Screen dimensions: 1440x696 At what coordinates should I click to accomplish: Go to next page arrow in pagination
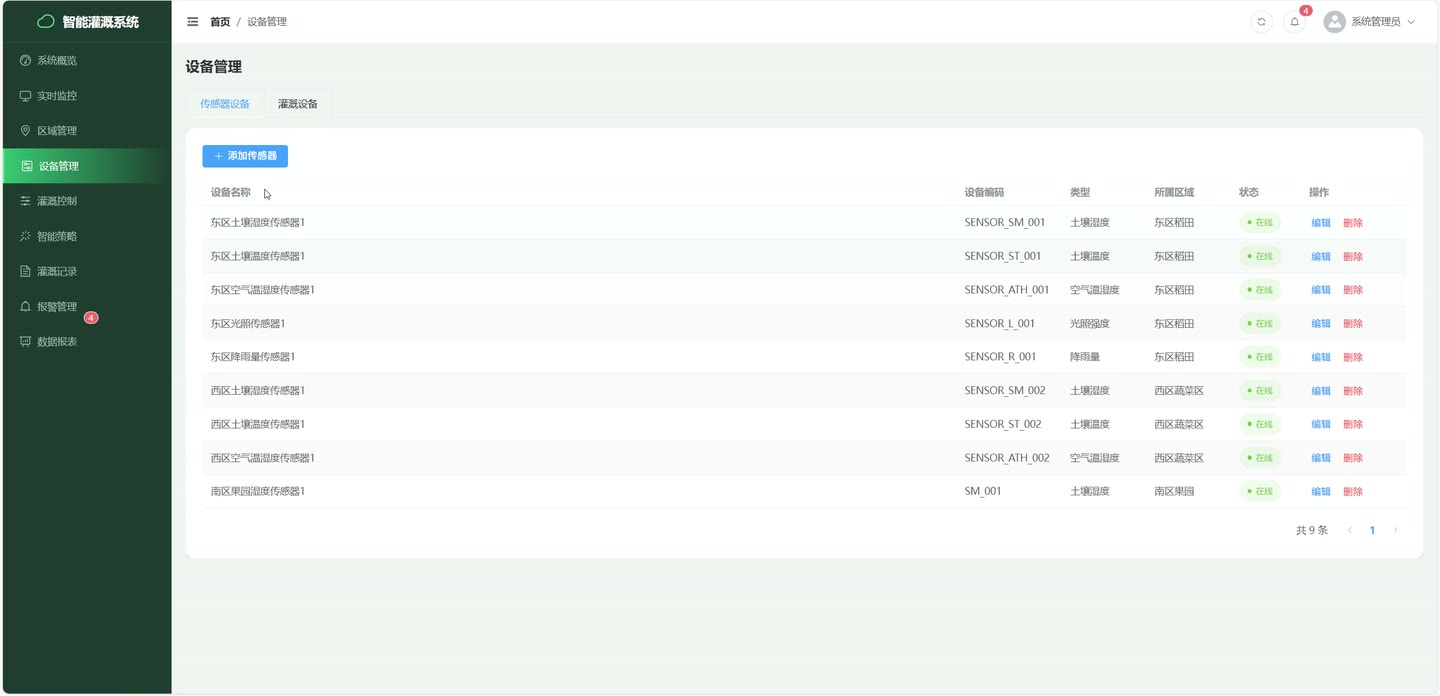tap(1395, 530)
